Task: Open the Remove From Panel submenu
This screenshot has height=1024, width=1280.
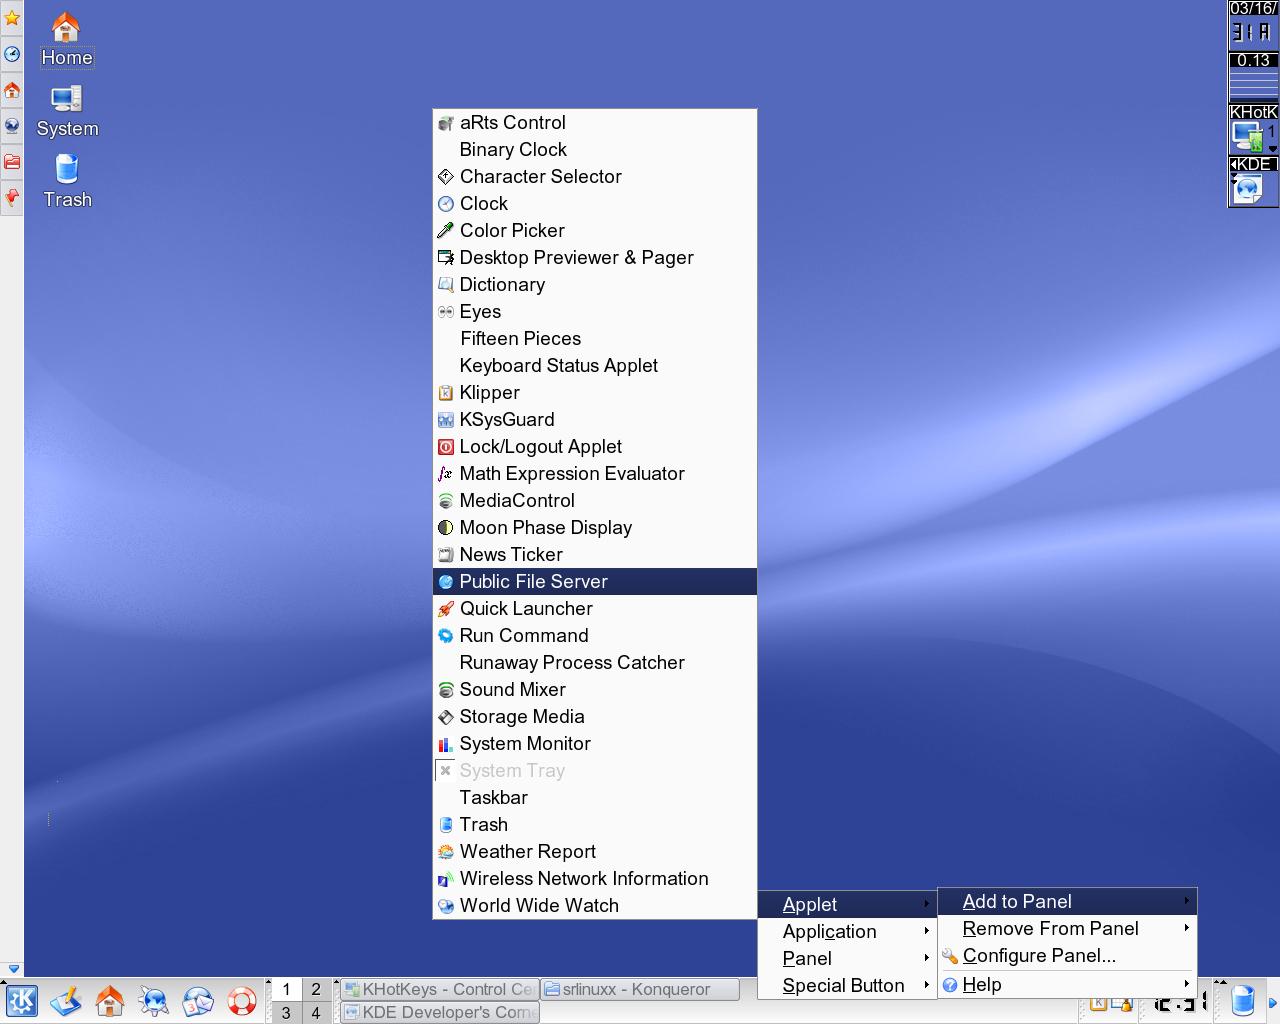Action: coord(1067,928)
